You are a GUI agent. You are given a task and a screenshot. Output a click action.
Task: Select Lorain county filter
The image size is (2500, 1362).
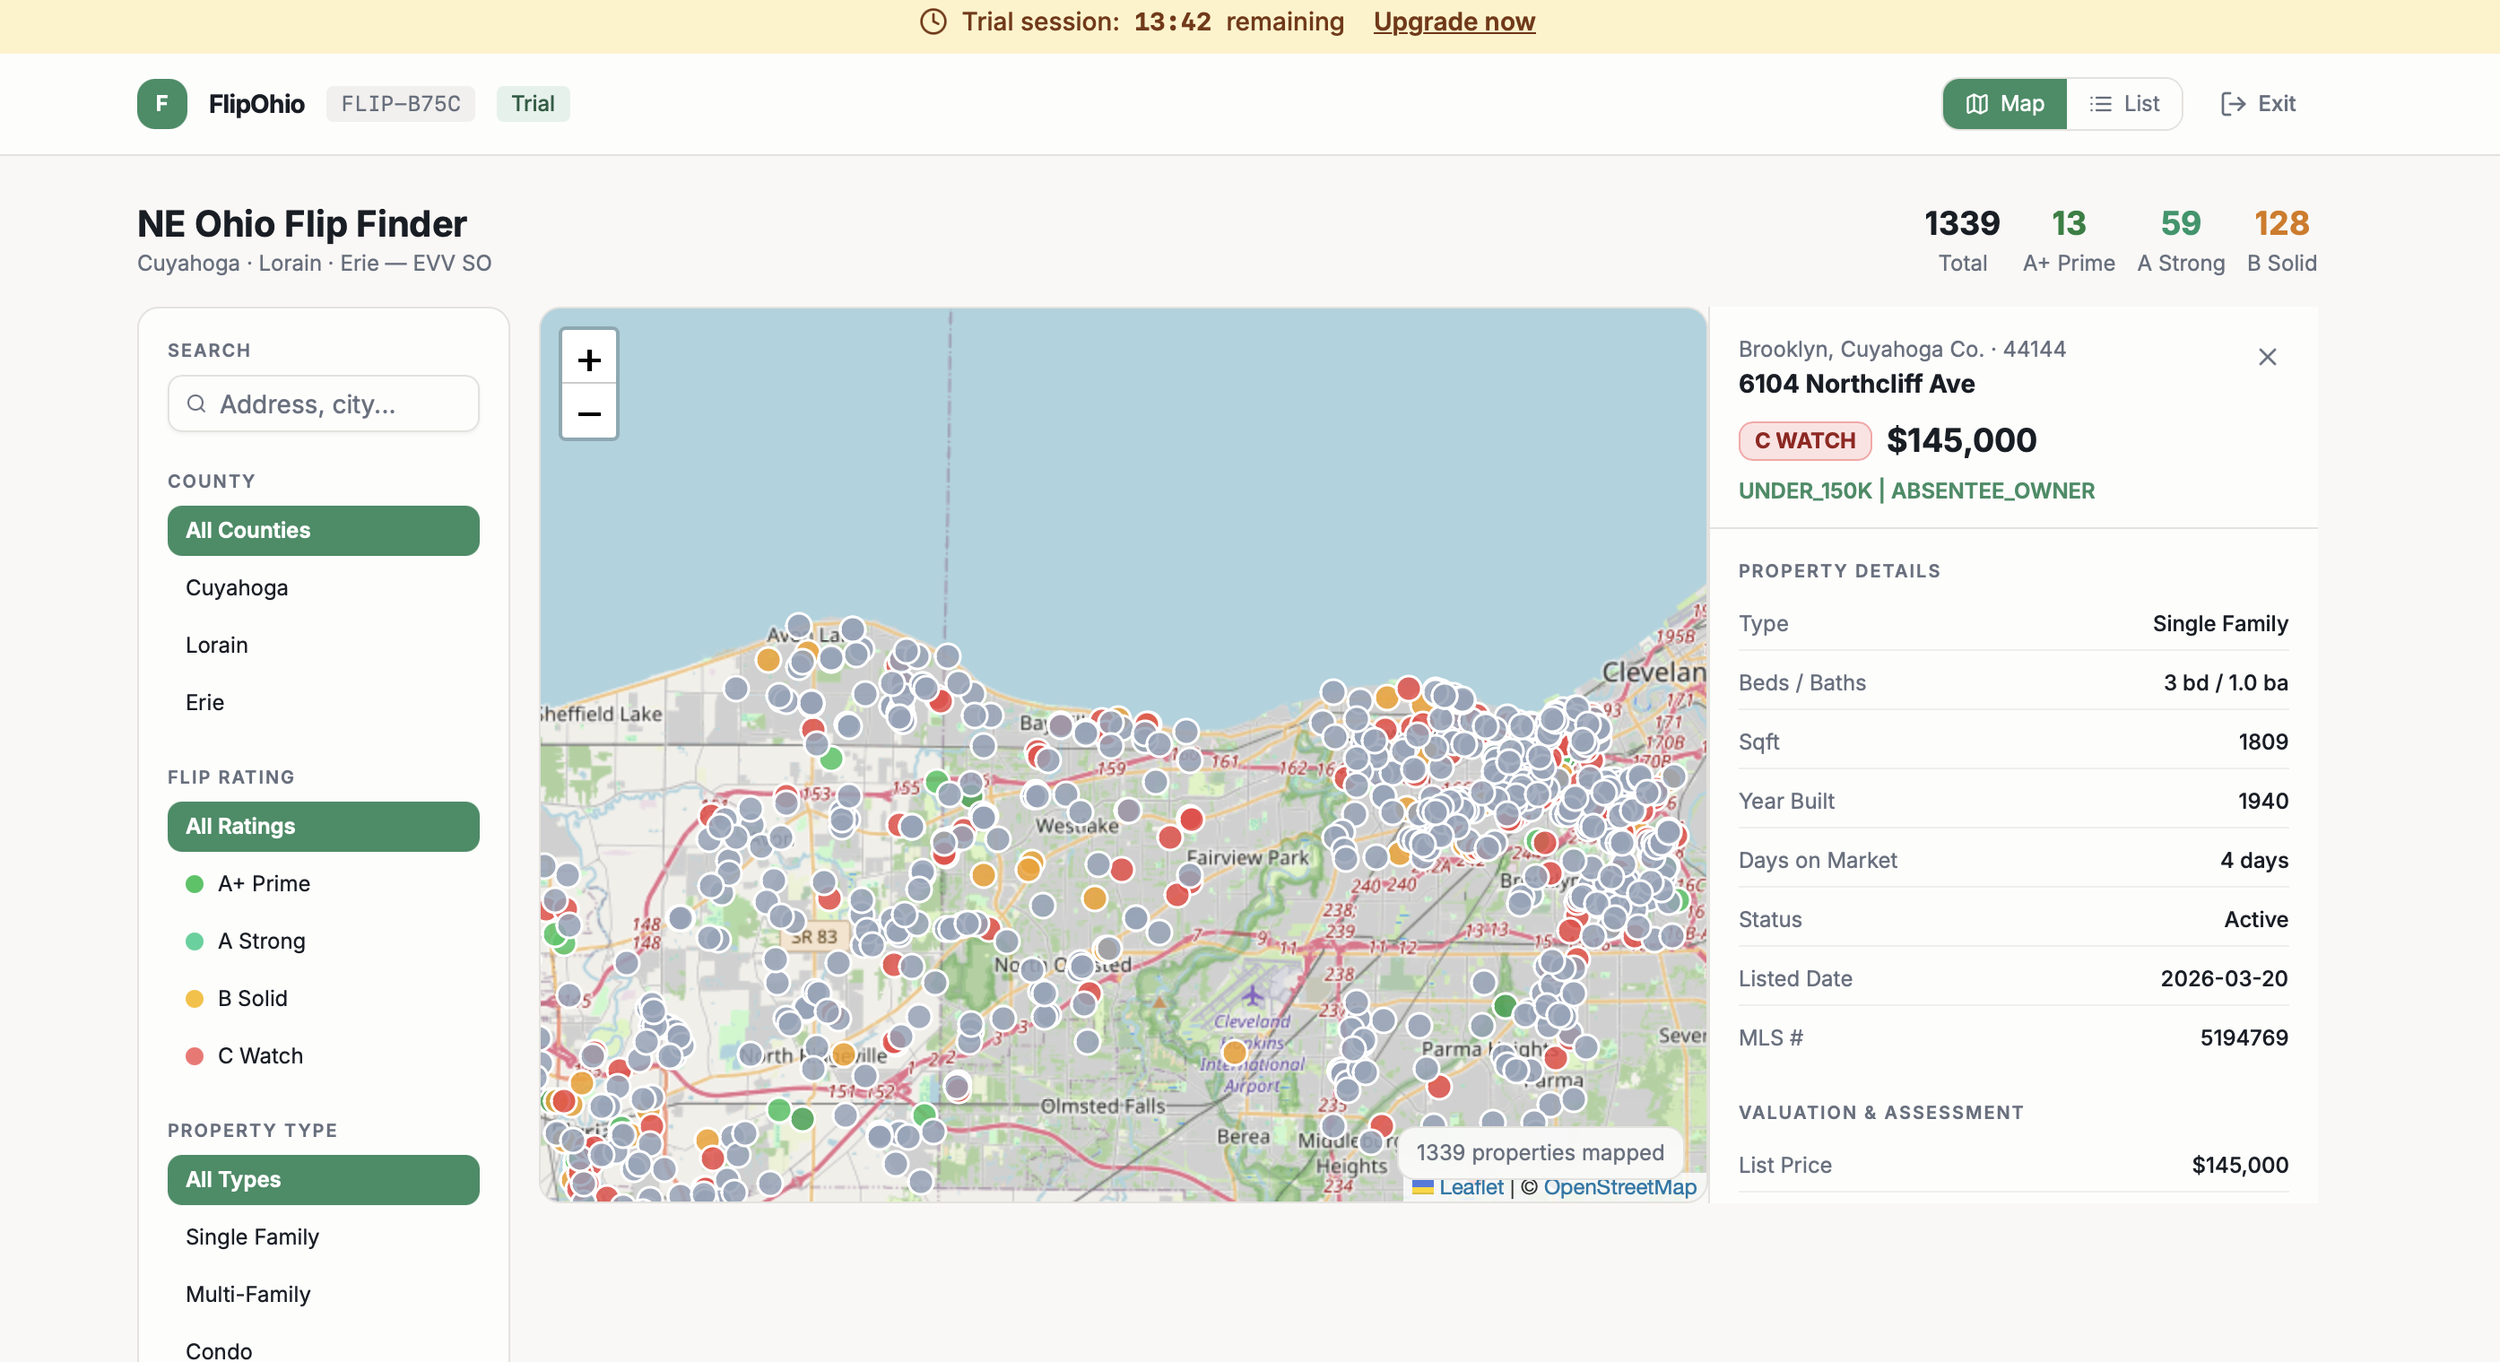click(217, 645)
